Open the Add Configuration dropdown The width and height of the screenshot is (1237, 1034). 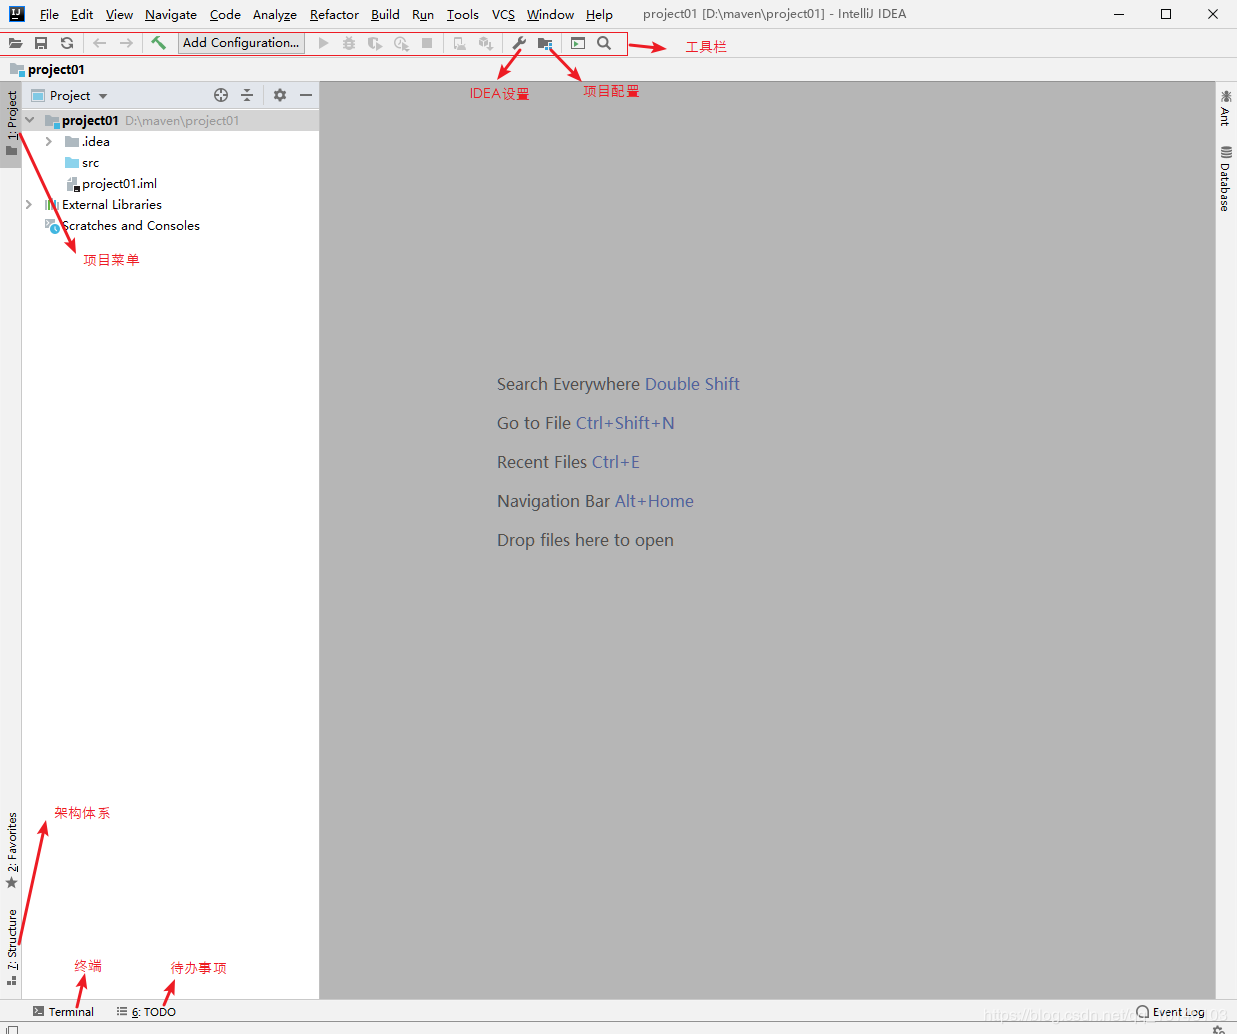pyautogui.click(x=241, y=43)
